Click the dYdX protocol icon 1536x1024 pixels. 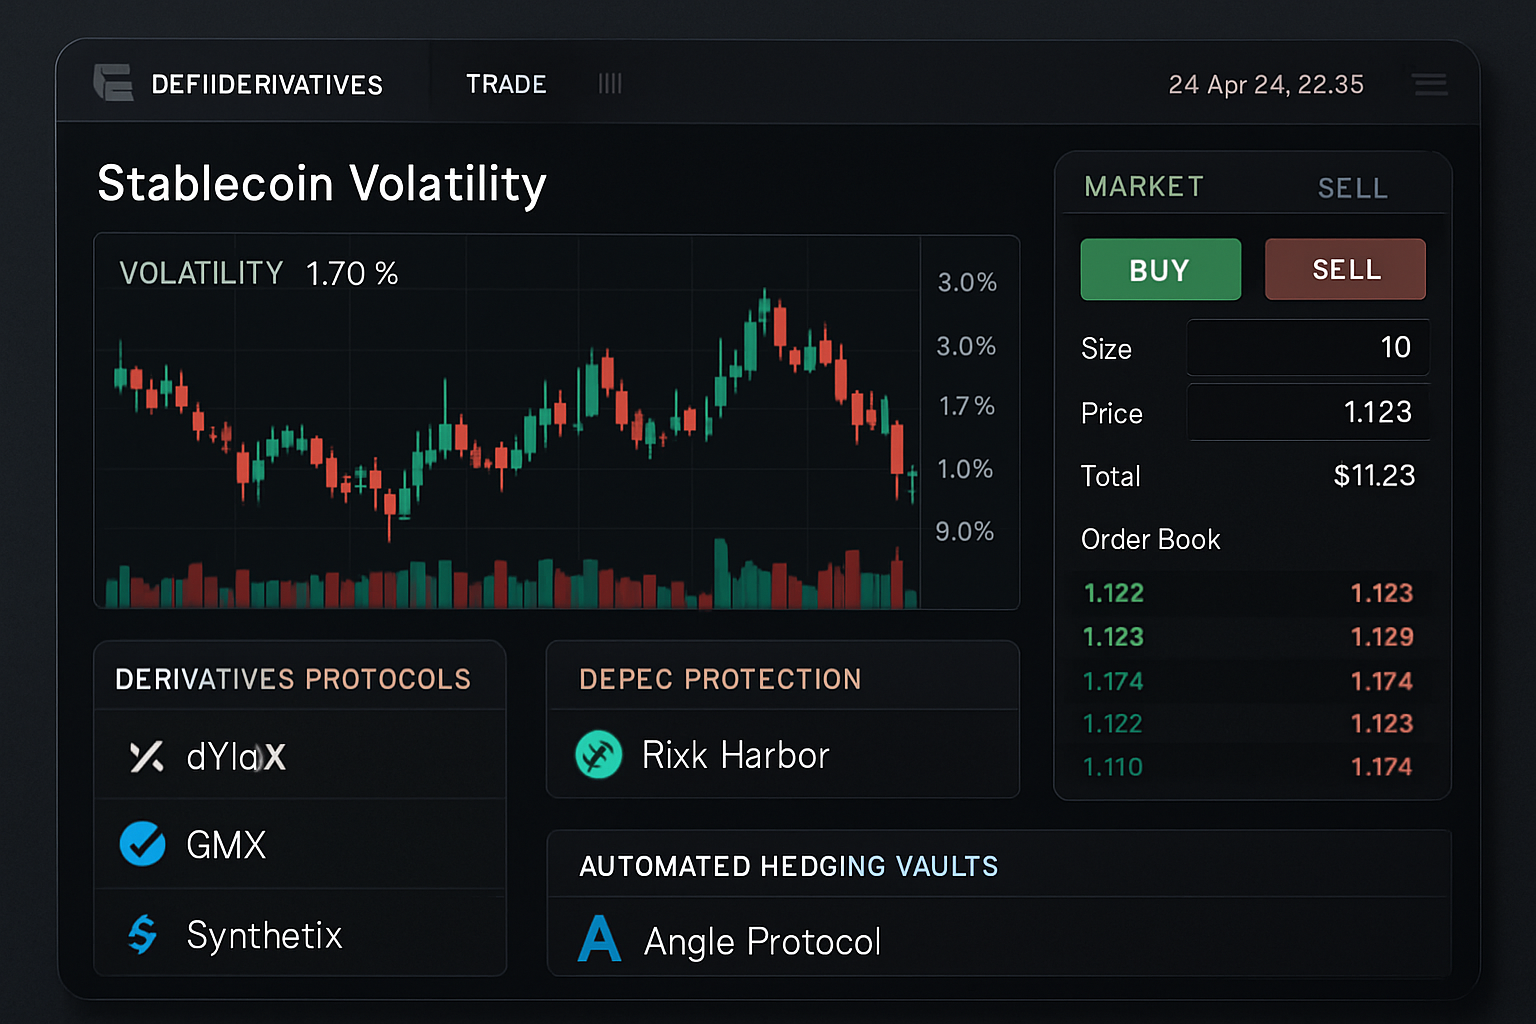pyautogui.click(x=146, y=757)
